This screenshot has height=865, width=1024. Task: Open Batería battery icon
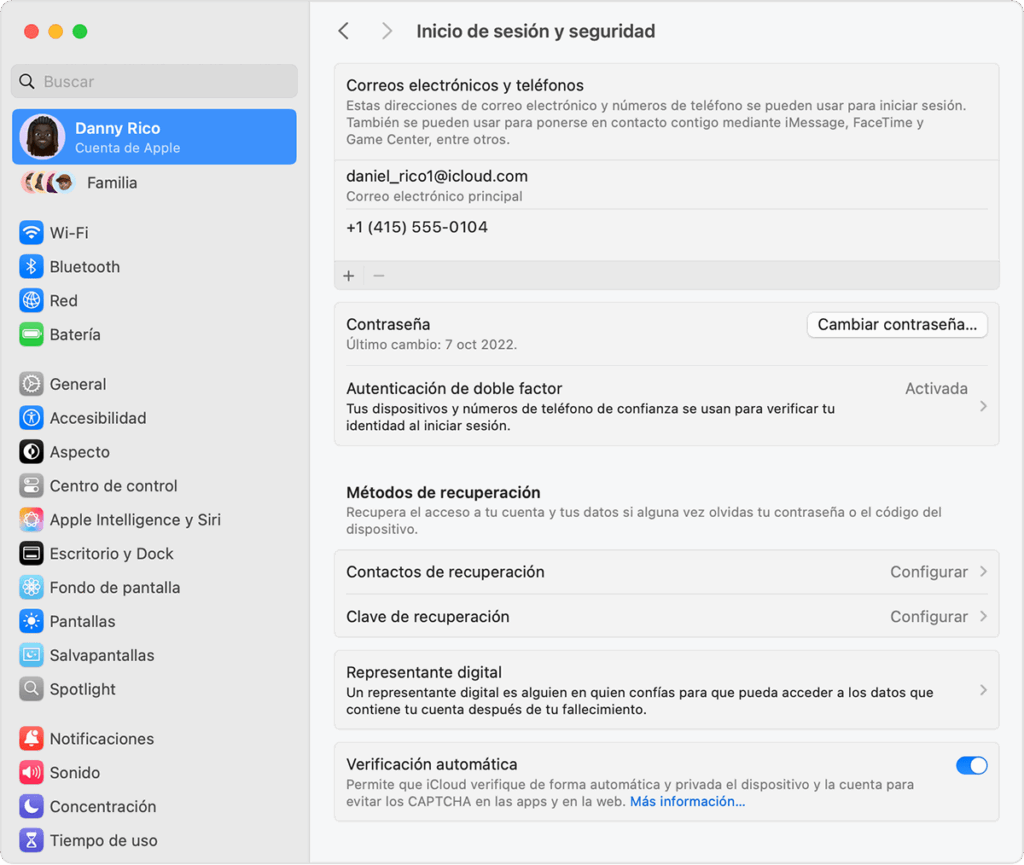(x=31, y=334)
